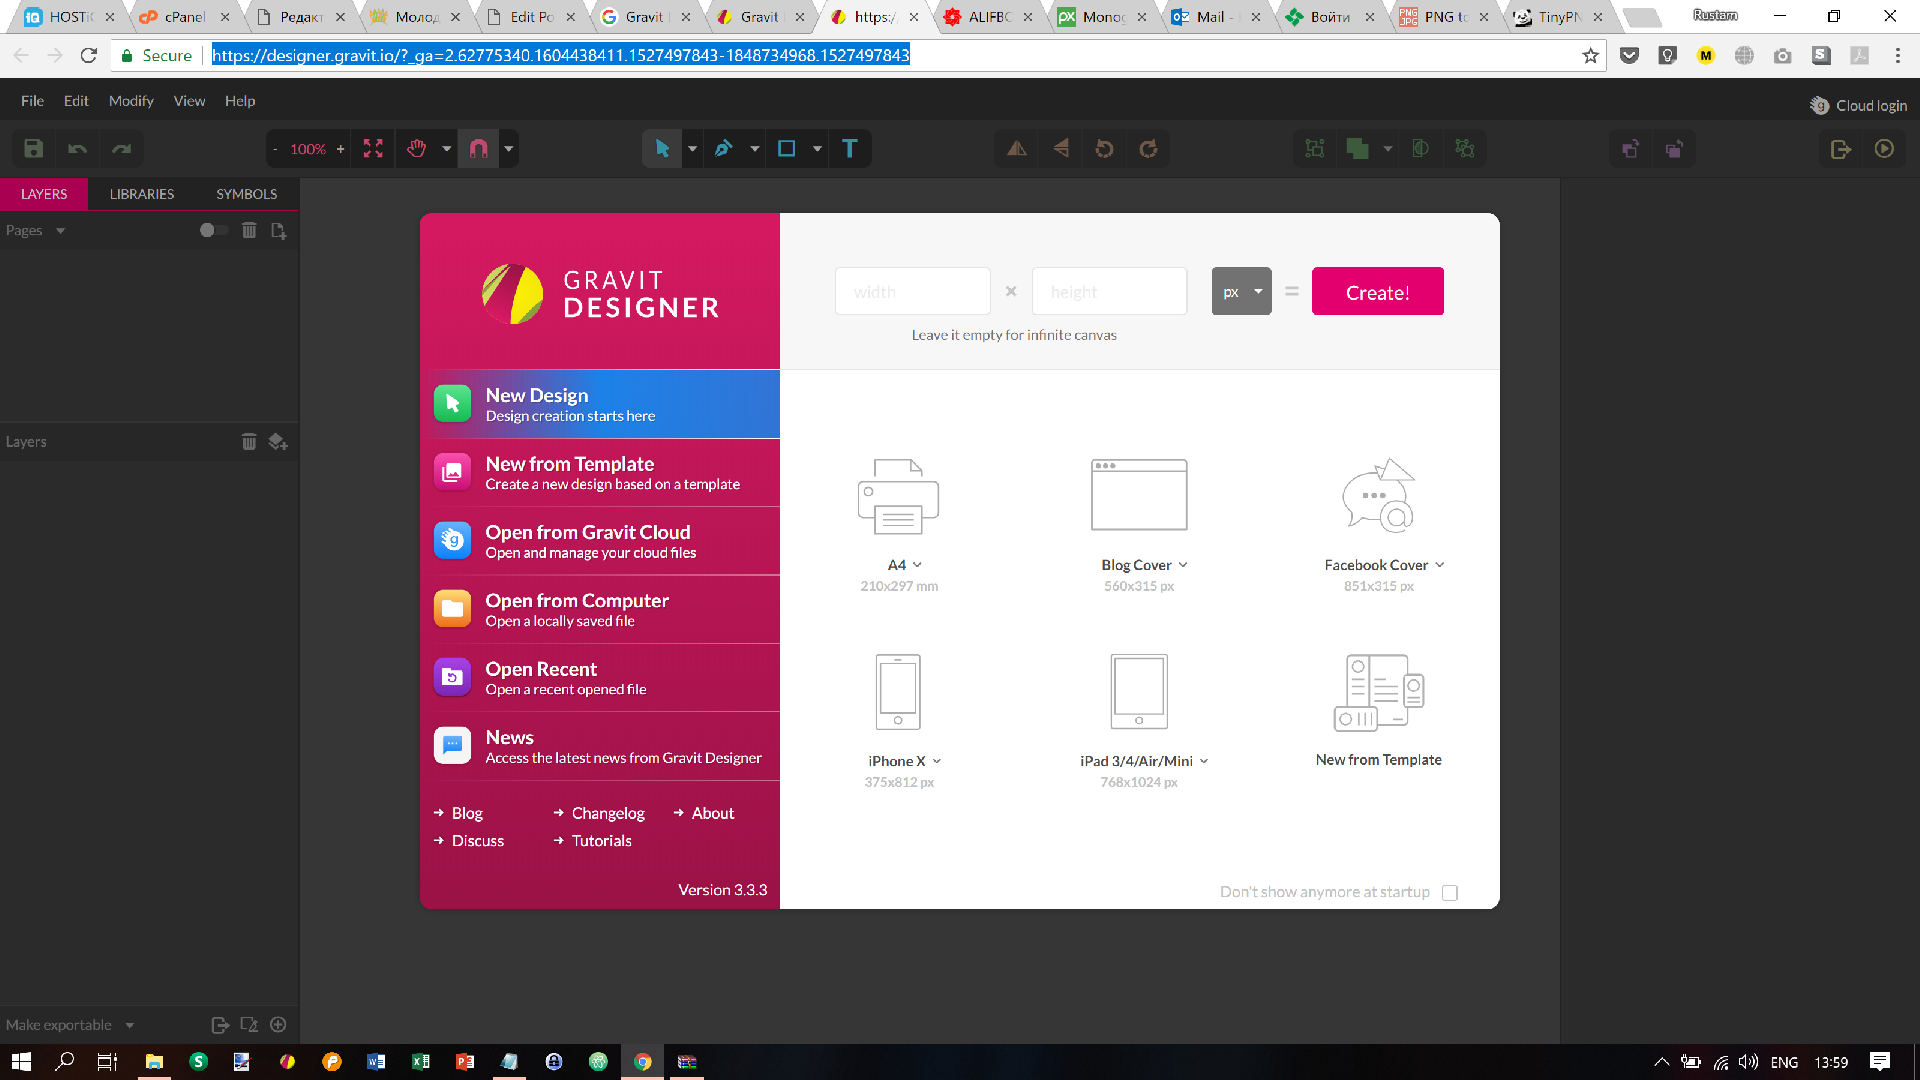Image resolution: width=1920 pixels, height=1080 pixels.
Task: Open the Help menu
Action: click(x=240, y=101)
